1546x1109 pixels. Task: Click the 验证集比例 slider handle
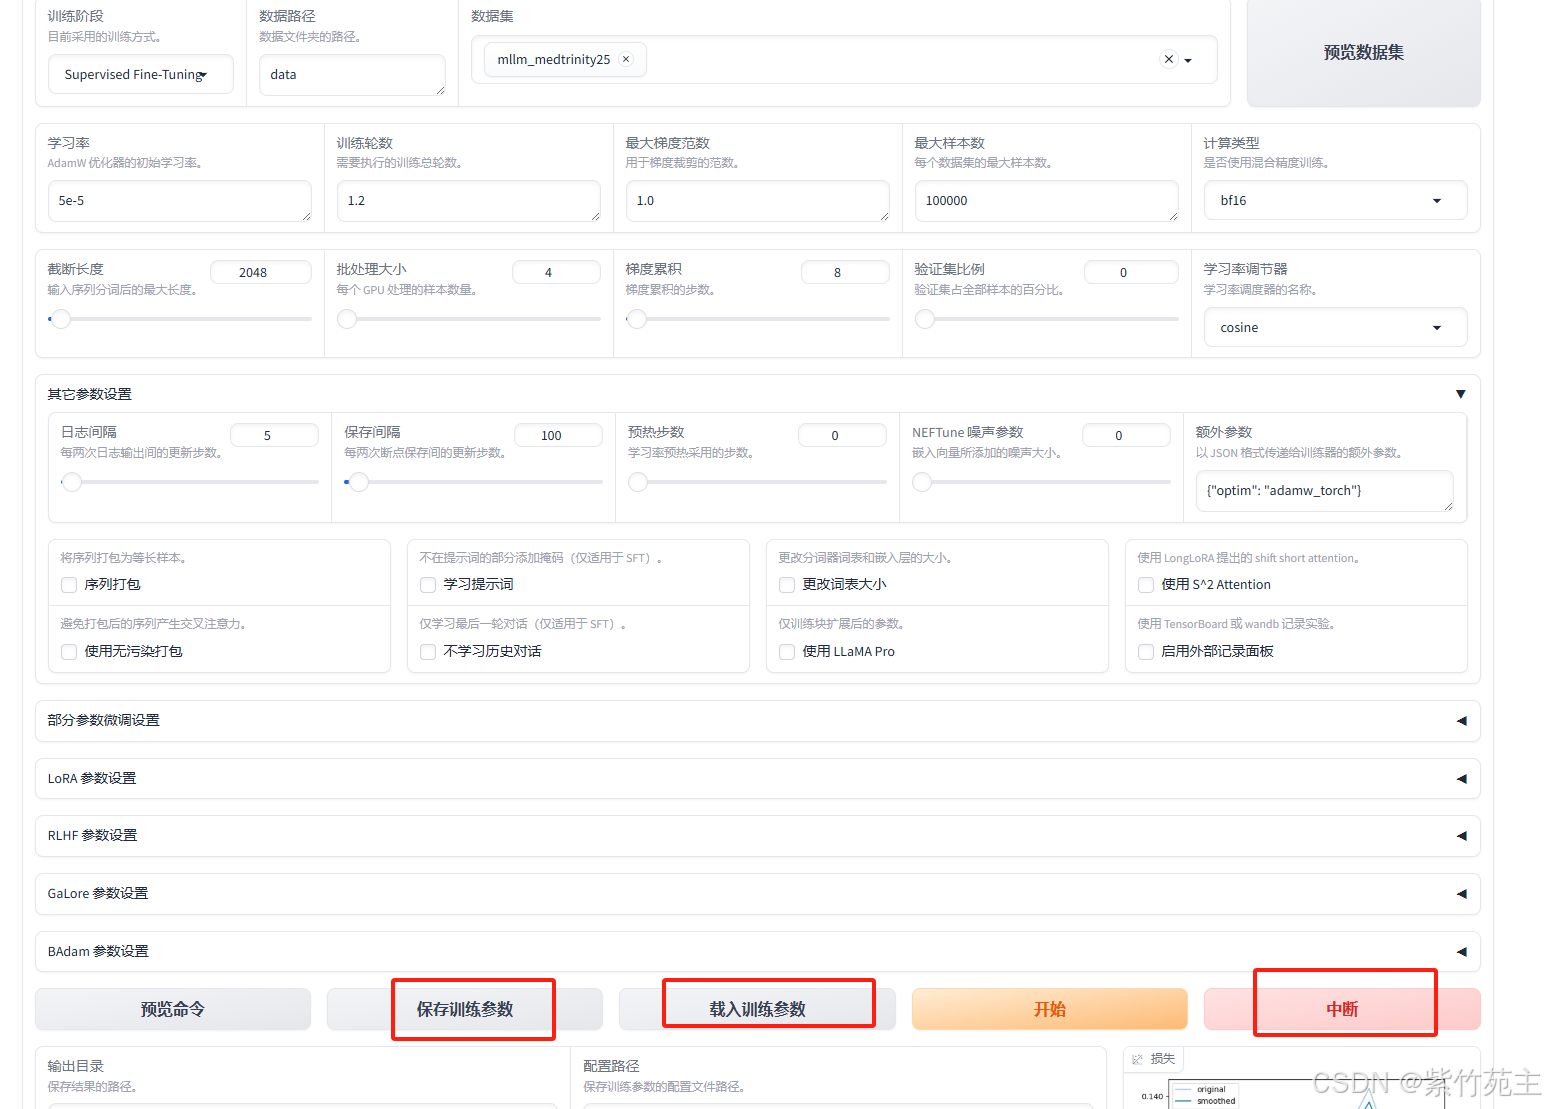(925, 319)
